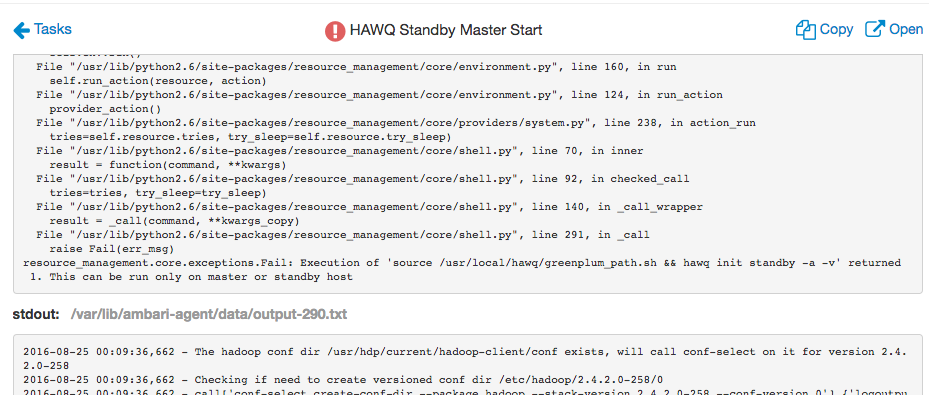Click the output-290.txt file path
Image resolution: width=929 pixels, height=410 pixels.
(x=209, y=314)
